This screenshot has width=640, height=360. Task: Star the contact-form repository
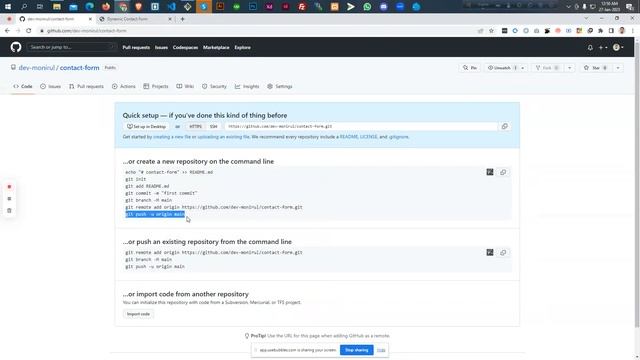click(596, 68)
